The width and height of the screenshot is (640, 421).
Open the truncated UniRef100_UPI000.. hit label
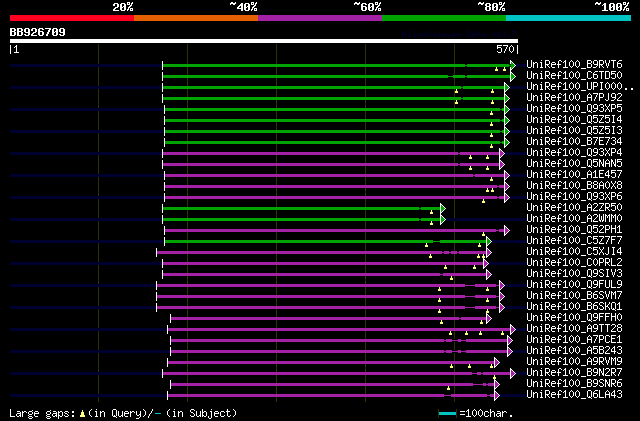point(580,87)
